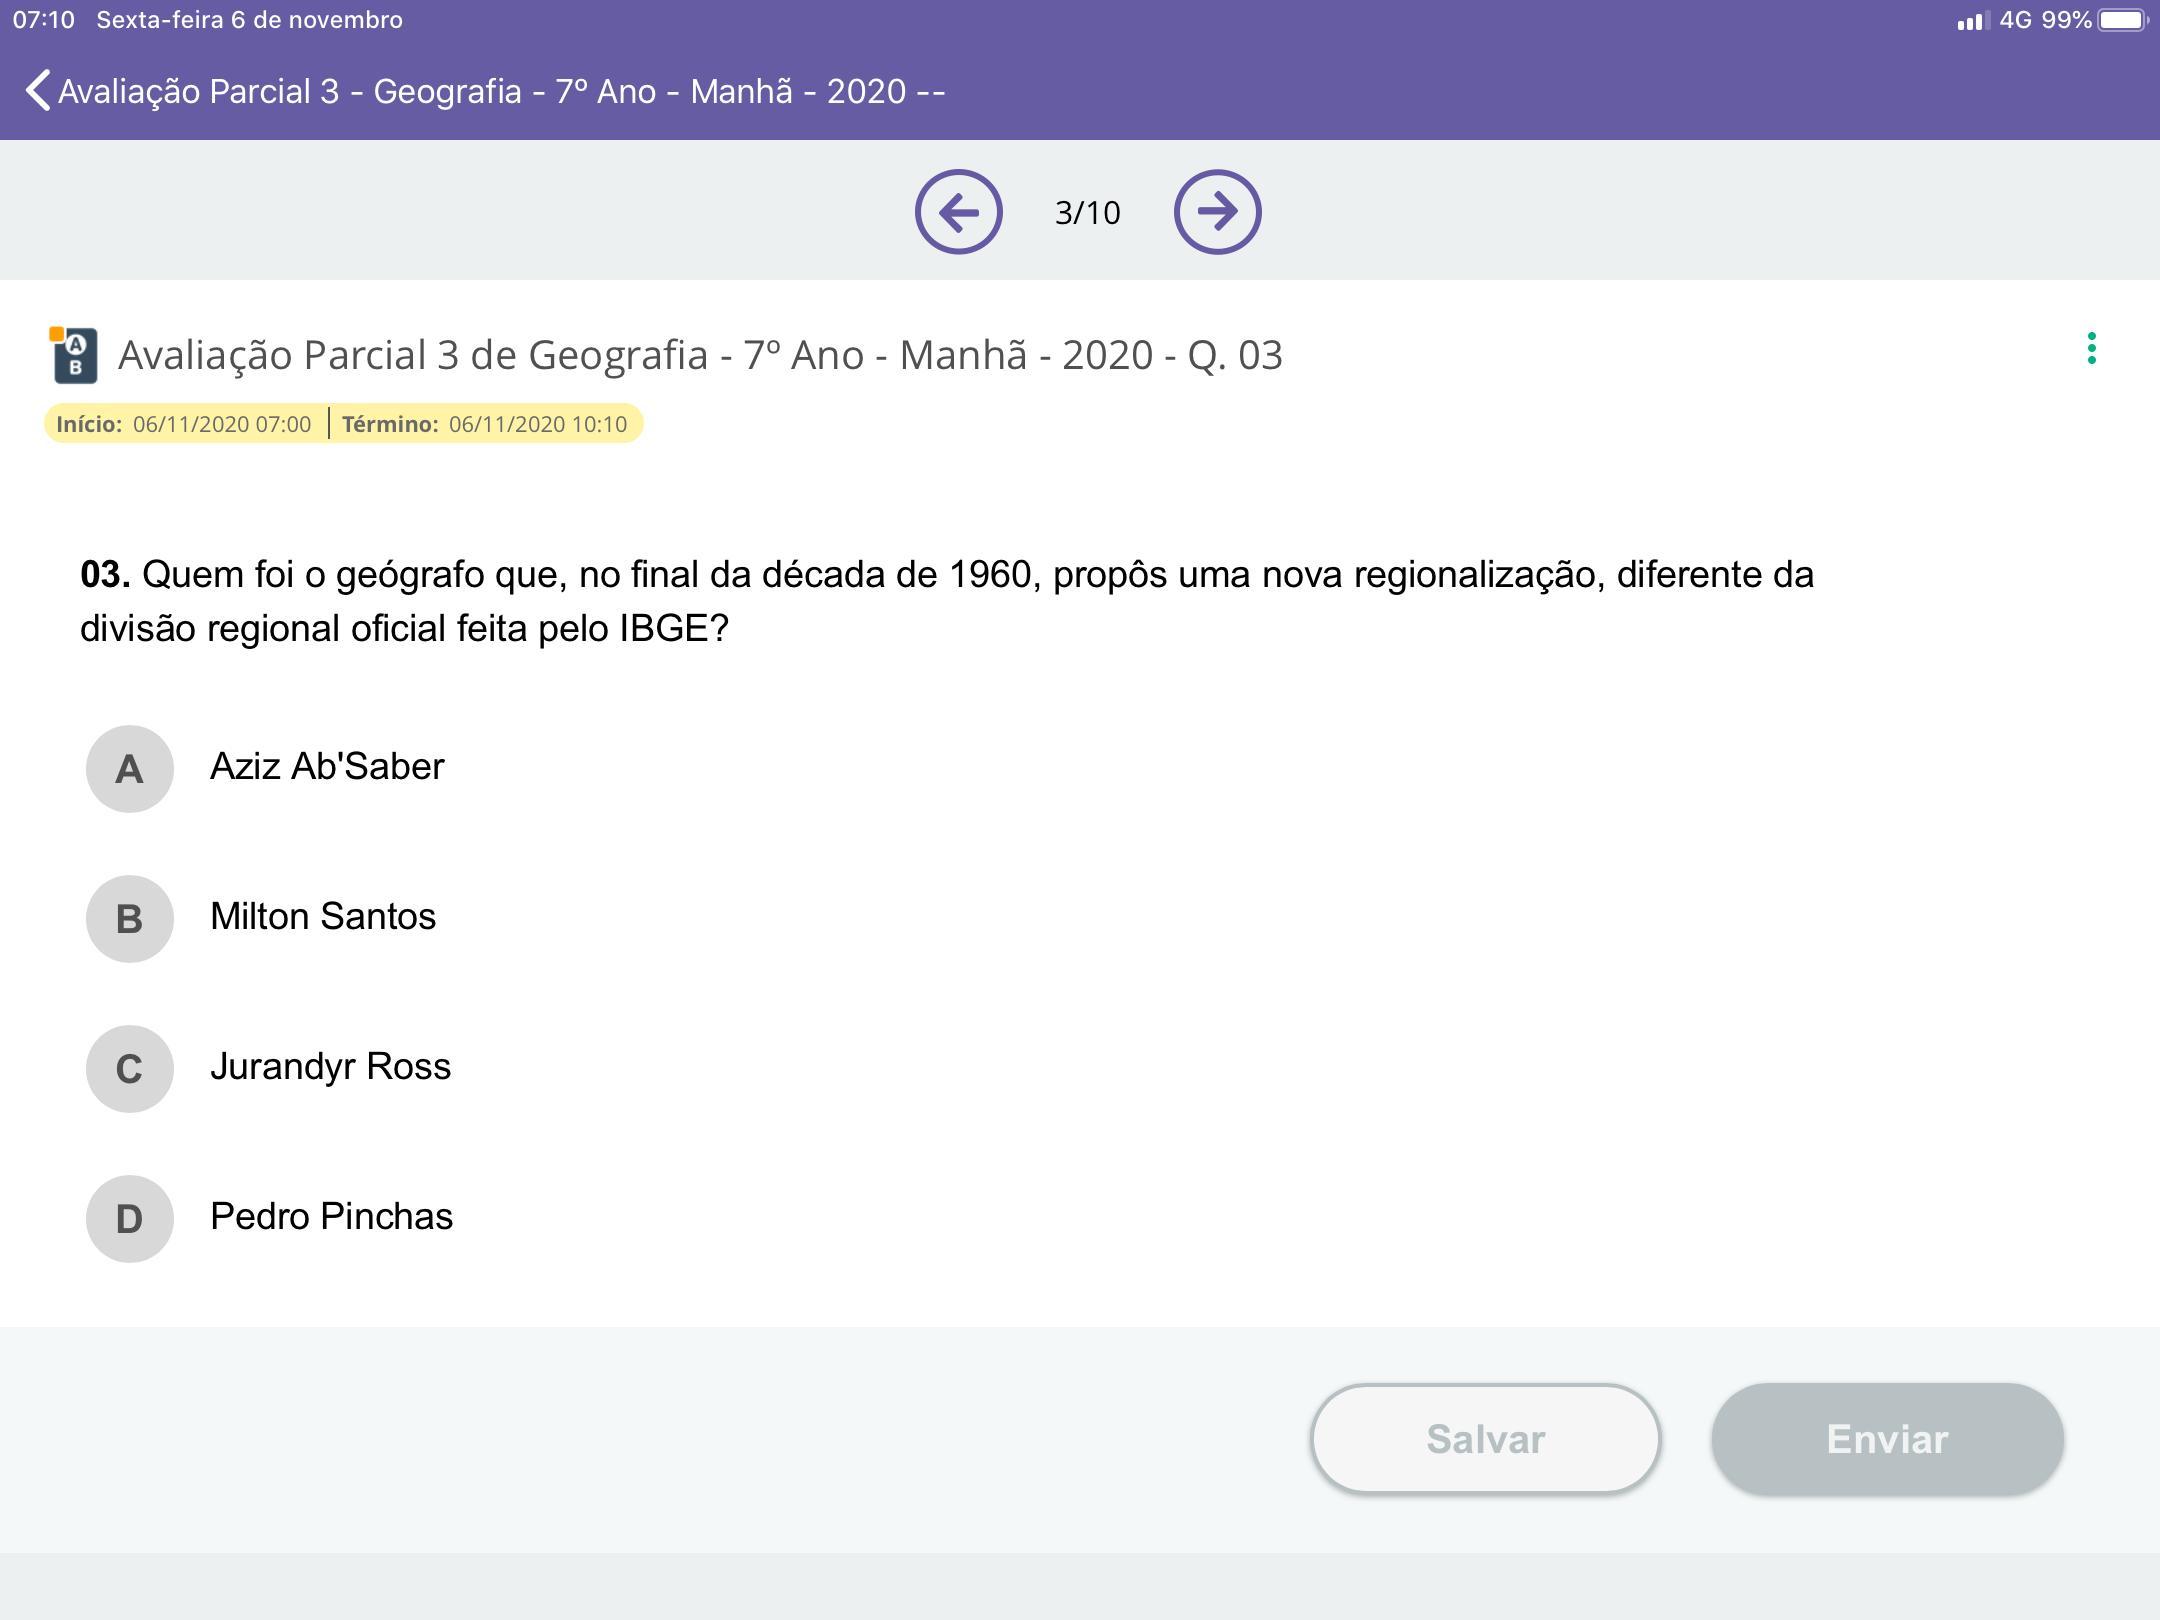Choose the answer Milton Santos
The image size is (2160, 1620).
pos(323,917)
